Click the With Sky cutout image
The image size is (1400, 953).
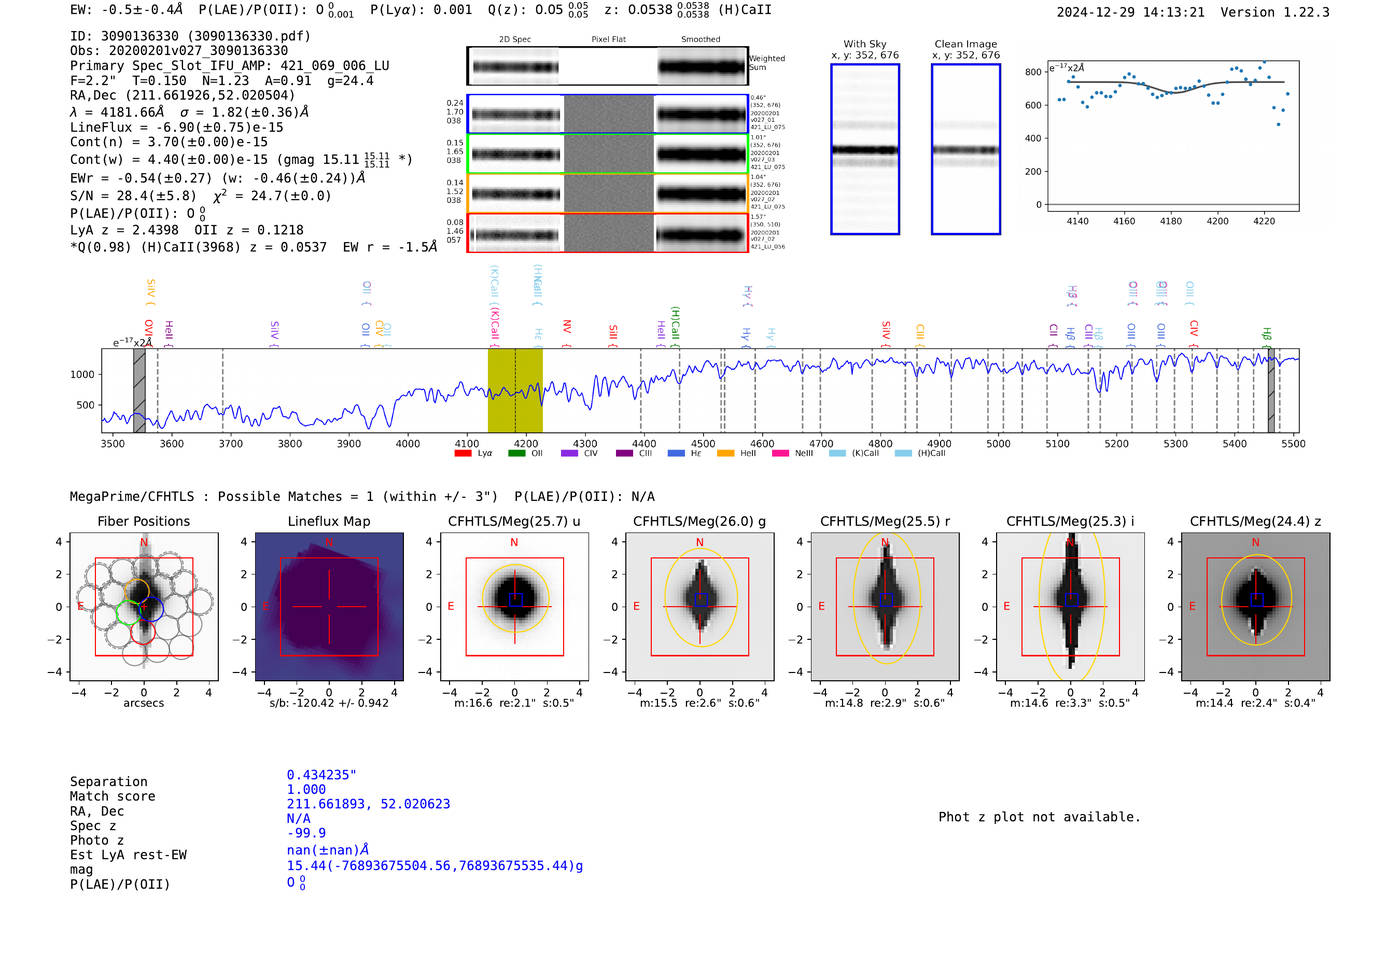click(x=865, y=149)
